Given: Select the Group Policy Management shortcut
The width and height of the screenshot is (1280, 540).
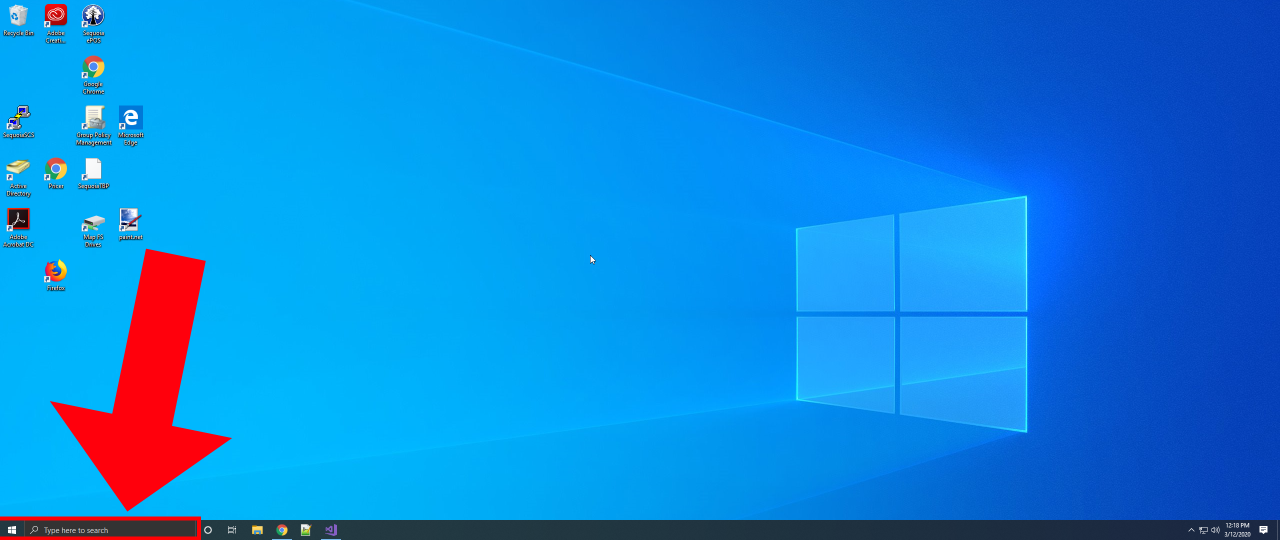Looking at the screenshot, I should [x=93, y=119].
